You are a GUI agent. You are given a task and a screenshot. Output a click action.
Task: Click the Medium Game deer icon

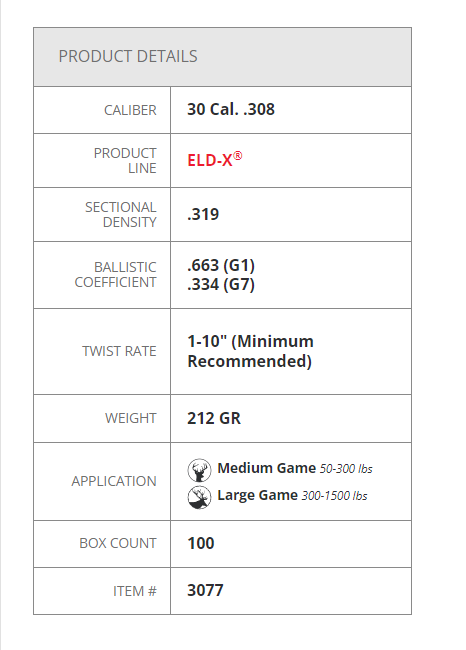click(x=199, y=470)
